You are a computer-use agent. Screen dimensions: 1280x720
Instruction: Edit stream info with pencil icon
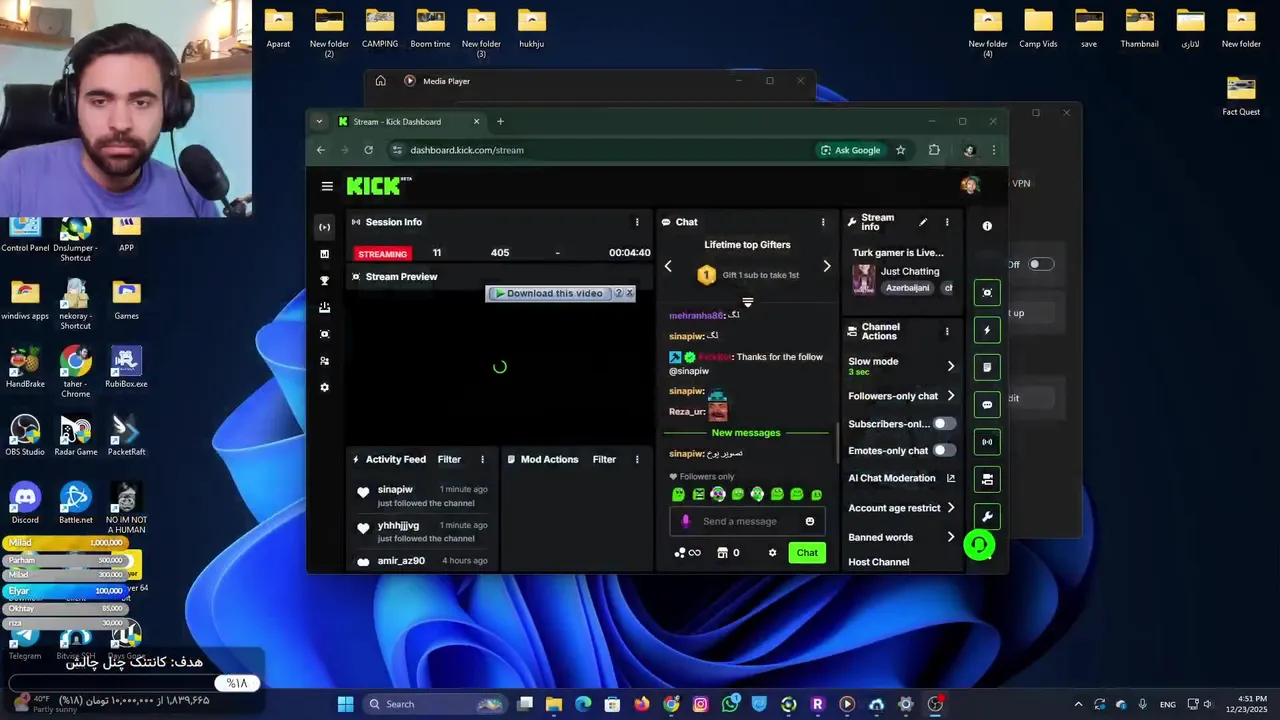tap(923, 222)
